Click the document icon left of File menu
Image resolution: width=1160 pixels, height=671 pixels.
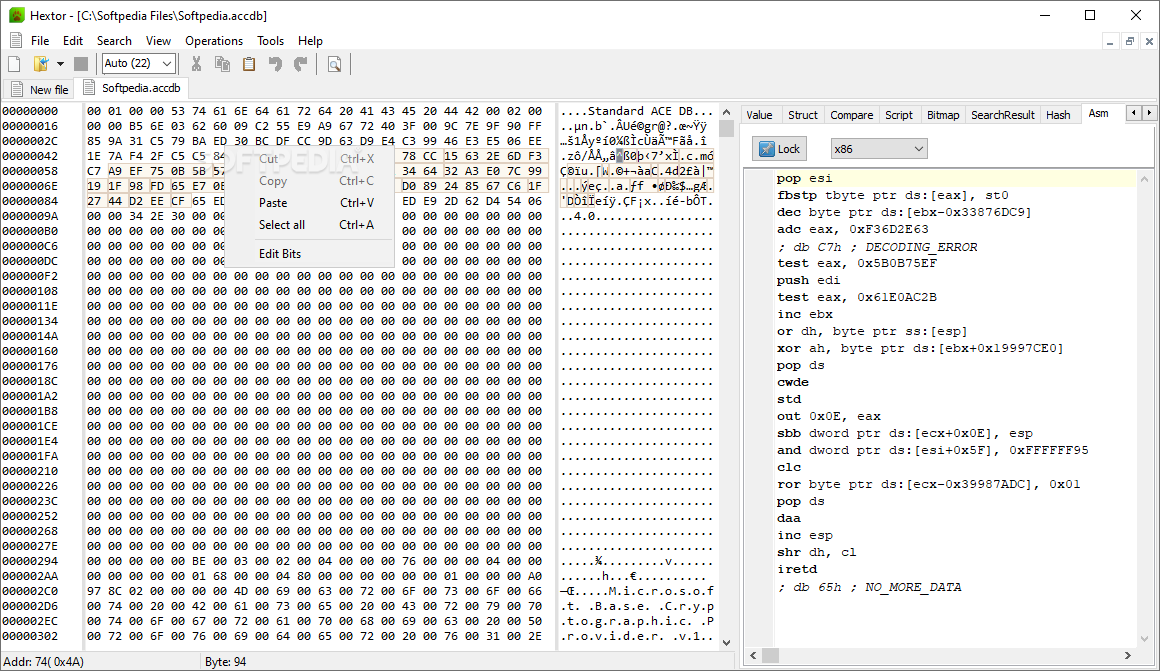click(16, 41)
